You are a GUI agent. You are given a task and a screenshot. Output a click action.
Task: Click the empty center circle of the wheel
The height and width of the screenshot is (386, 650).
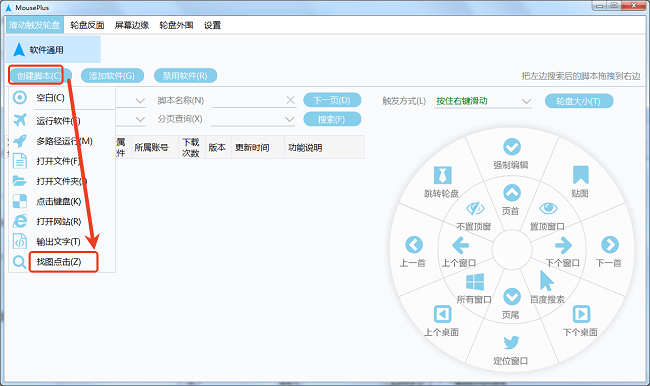512,250
